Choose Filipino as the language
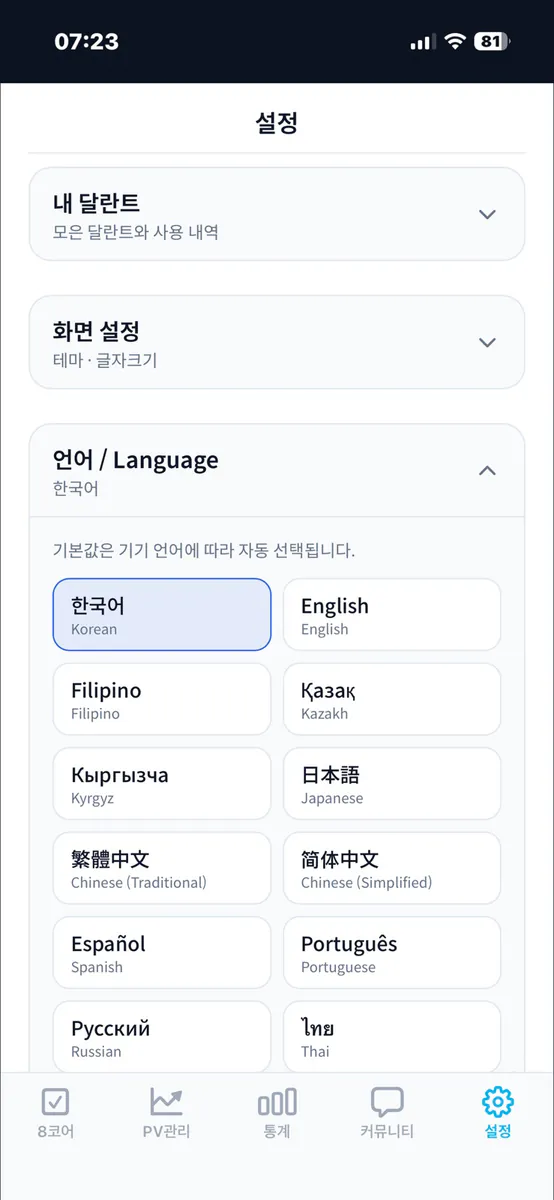Screen dimensions: 554x1200 click(162, 699)
